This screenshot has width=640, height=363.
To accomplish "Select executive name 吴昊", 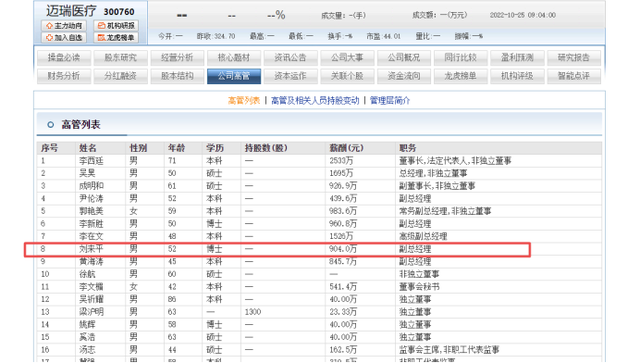I will [87, 174].
